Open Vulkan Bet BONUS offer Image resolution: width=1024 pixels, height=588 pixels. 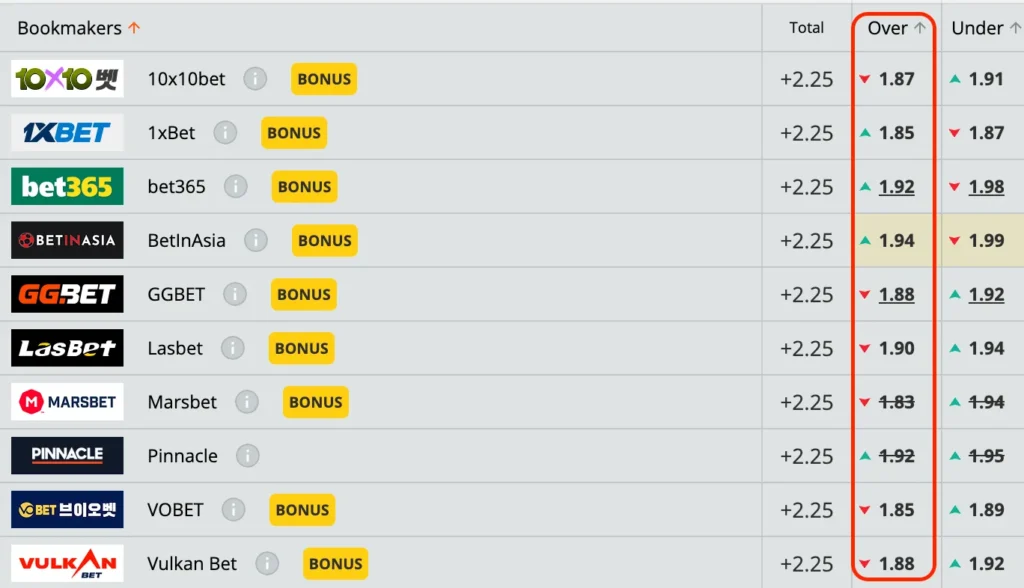(335, 563)
